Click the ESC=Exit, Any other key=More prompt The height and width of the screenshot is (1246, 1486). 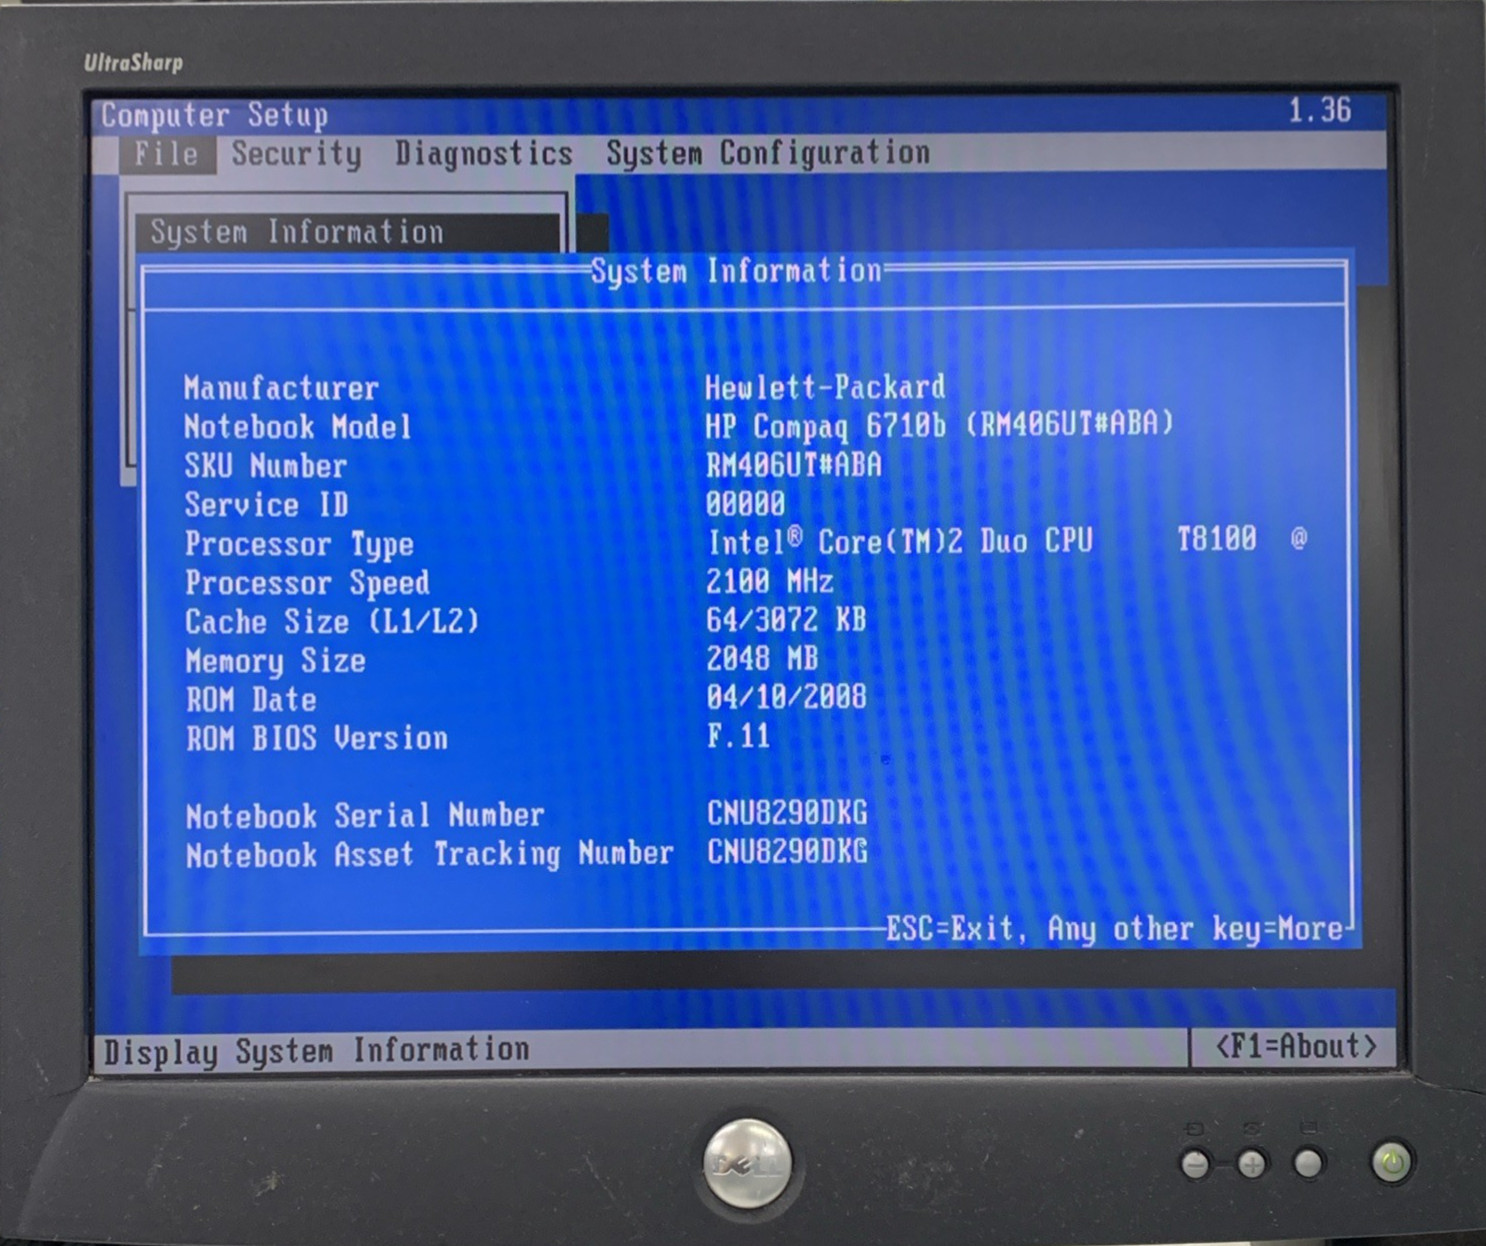pos(1115,929)
